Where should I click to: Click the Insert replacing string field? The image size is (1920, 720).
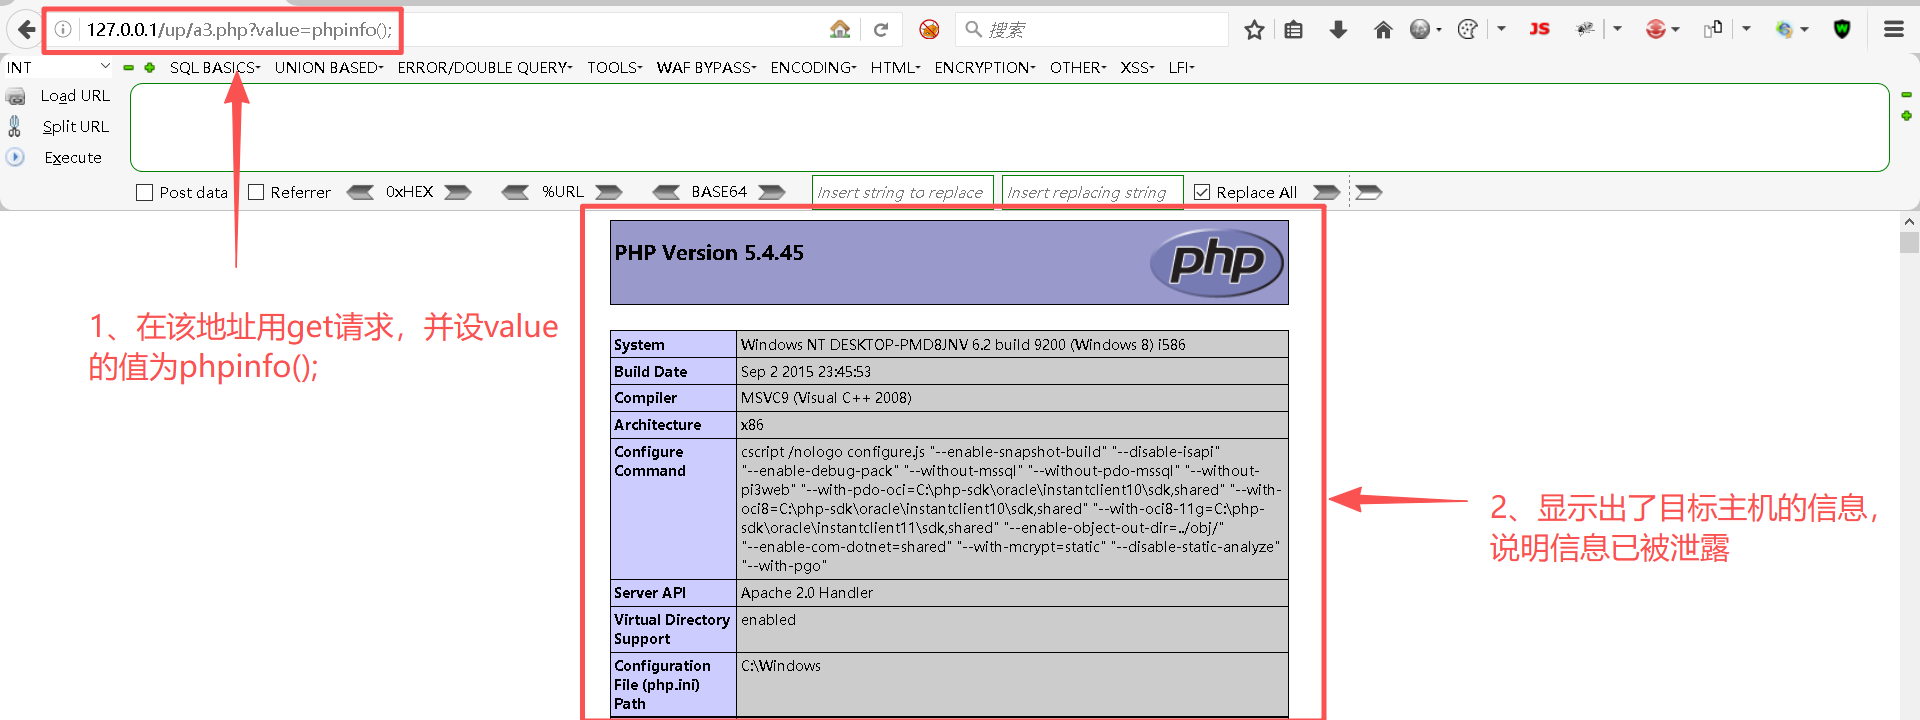[x=1093, y=192]
